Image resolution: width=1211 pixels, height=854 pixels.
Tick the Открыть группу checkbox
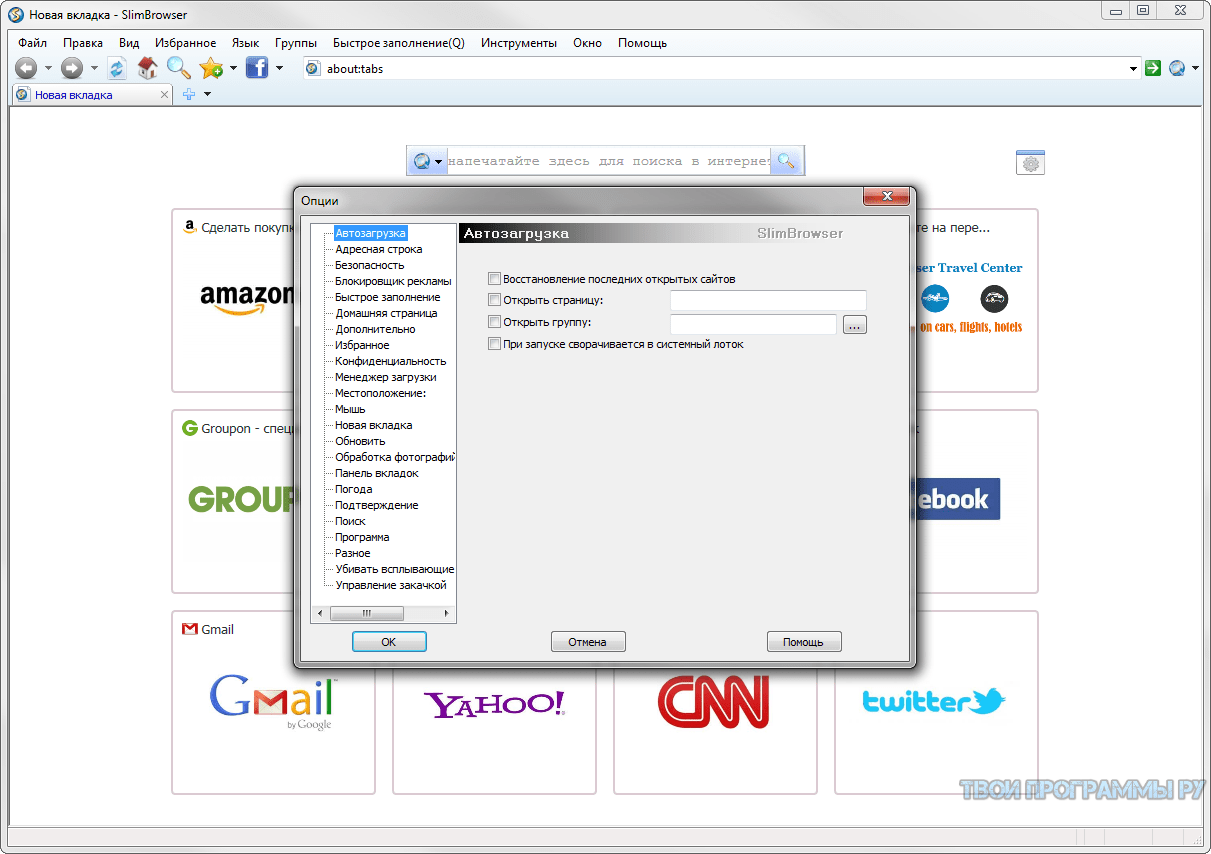[494, 322]
